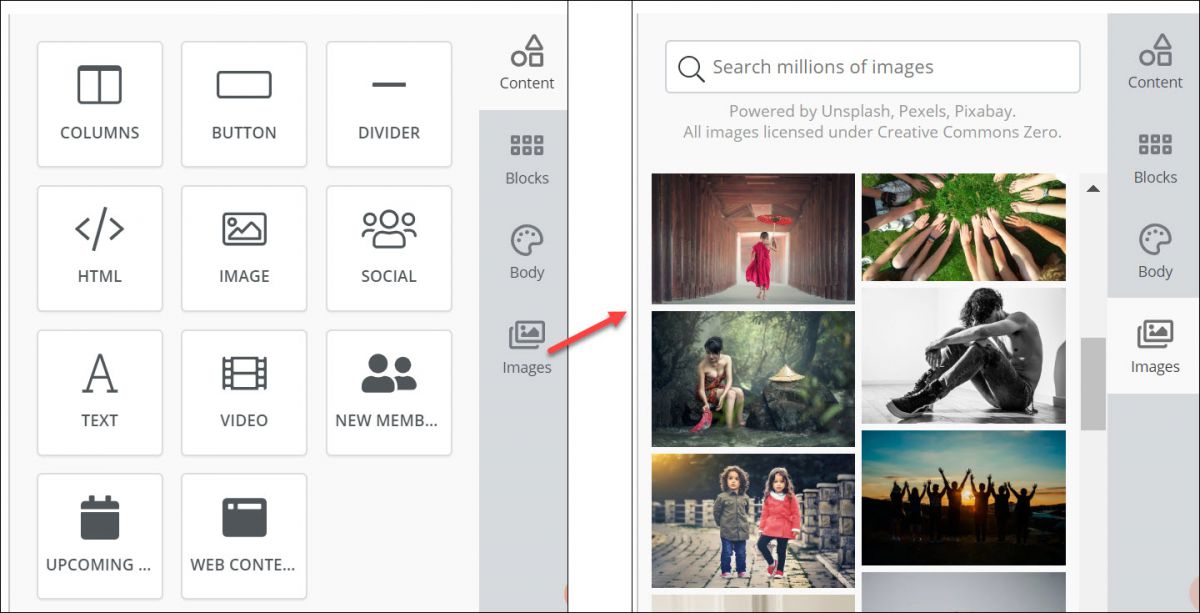1200x613 pixels.
Task: Switch to Blocks tab in left panel
Action: click(526, 159)
